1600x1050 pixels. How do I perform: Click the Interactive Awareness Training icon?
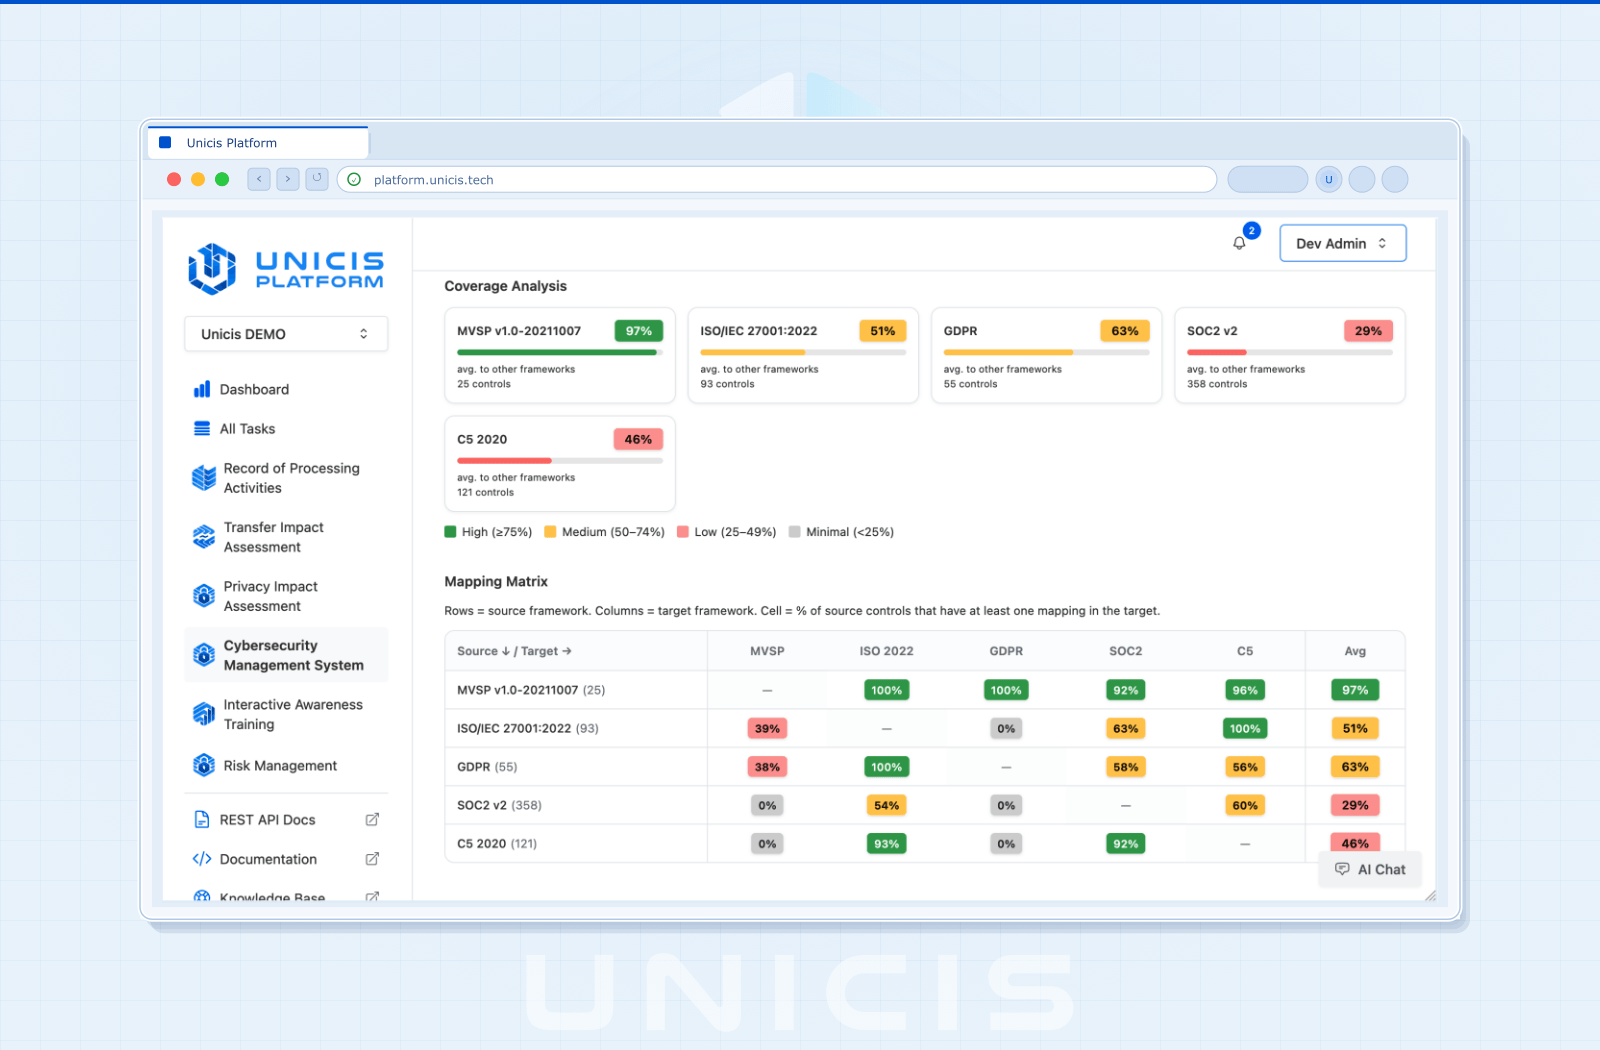click(x=204, y=714)
